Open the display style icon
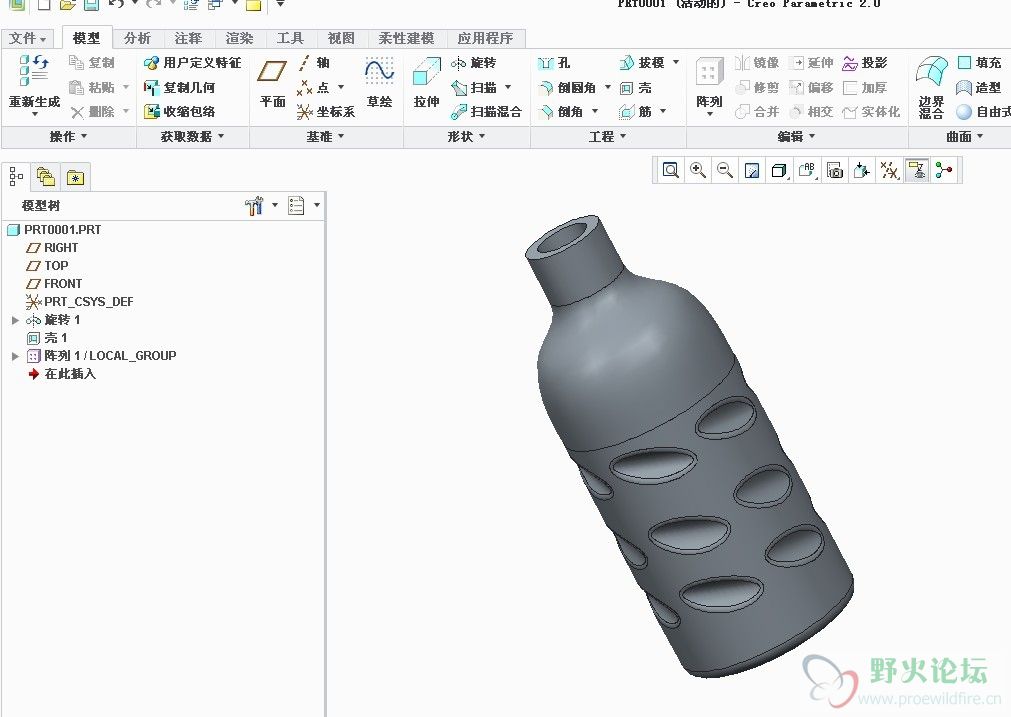 [780, 170]
